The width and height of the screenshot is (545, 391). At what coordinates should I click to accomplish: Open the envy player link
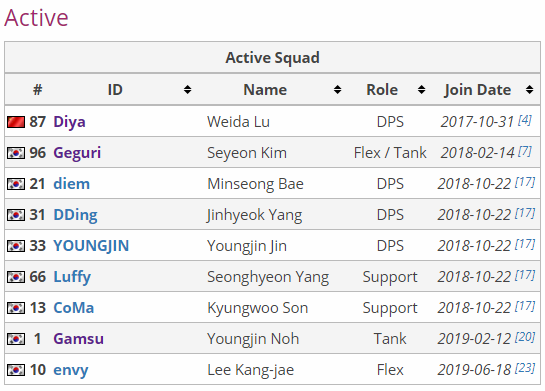71,370
